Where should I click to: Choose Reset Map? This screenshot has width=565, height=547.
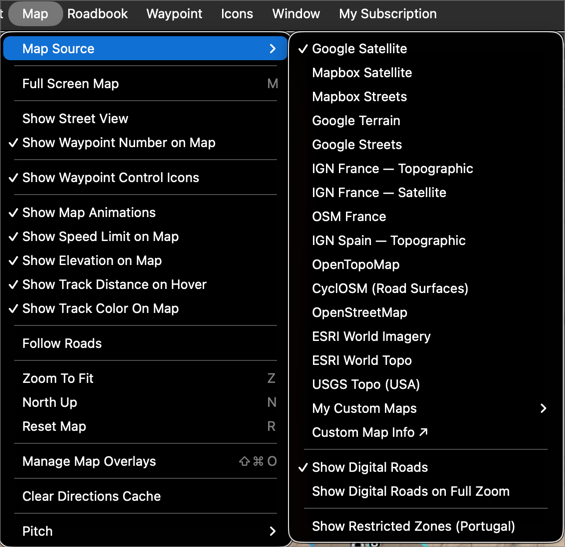pos(145,426)
